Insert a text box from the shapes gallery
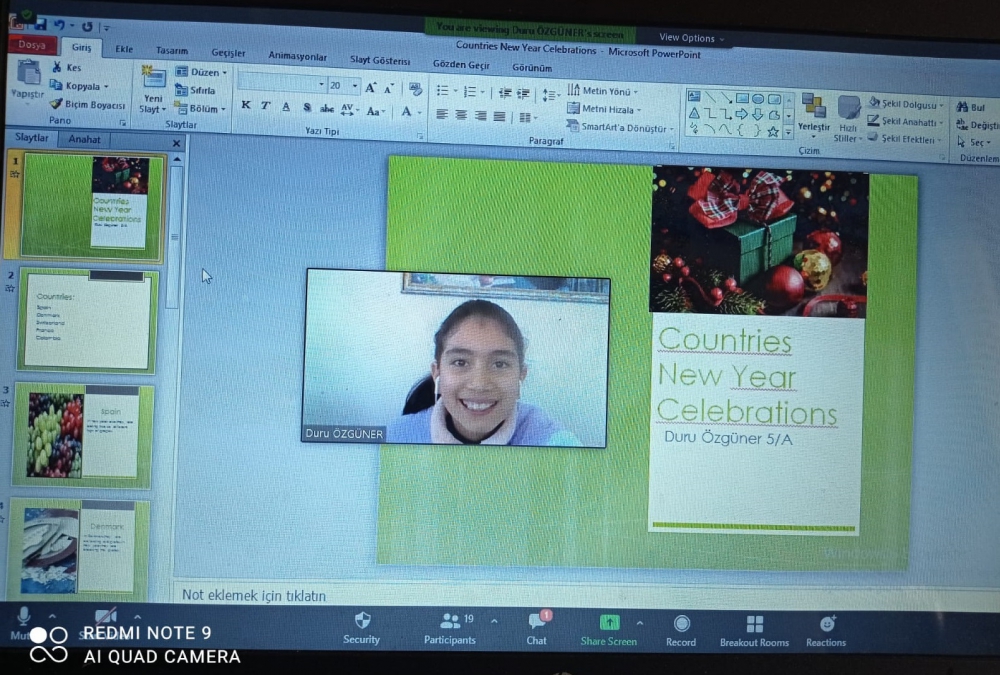The height and width of the screenshot is (675, 1000). tap(694, 97)
